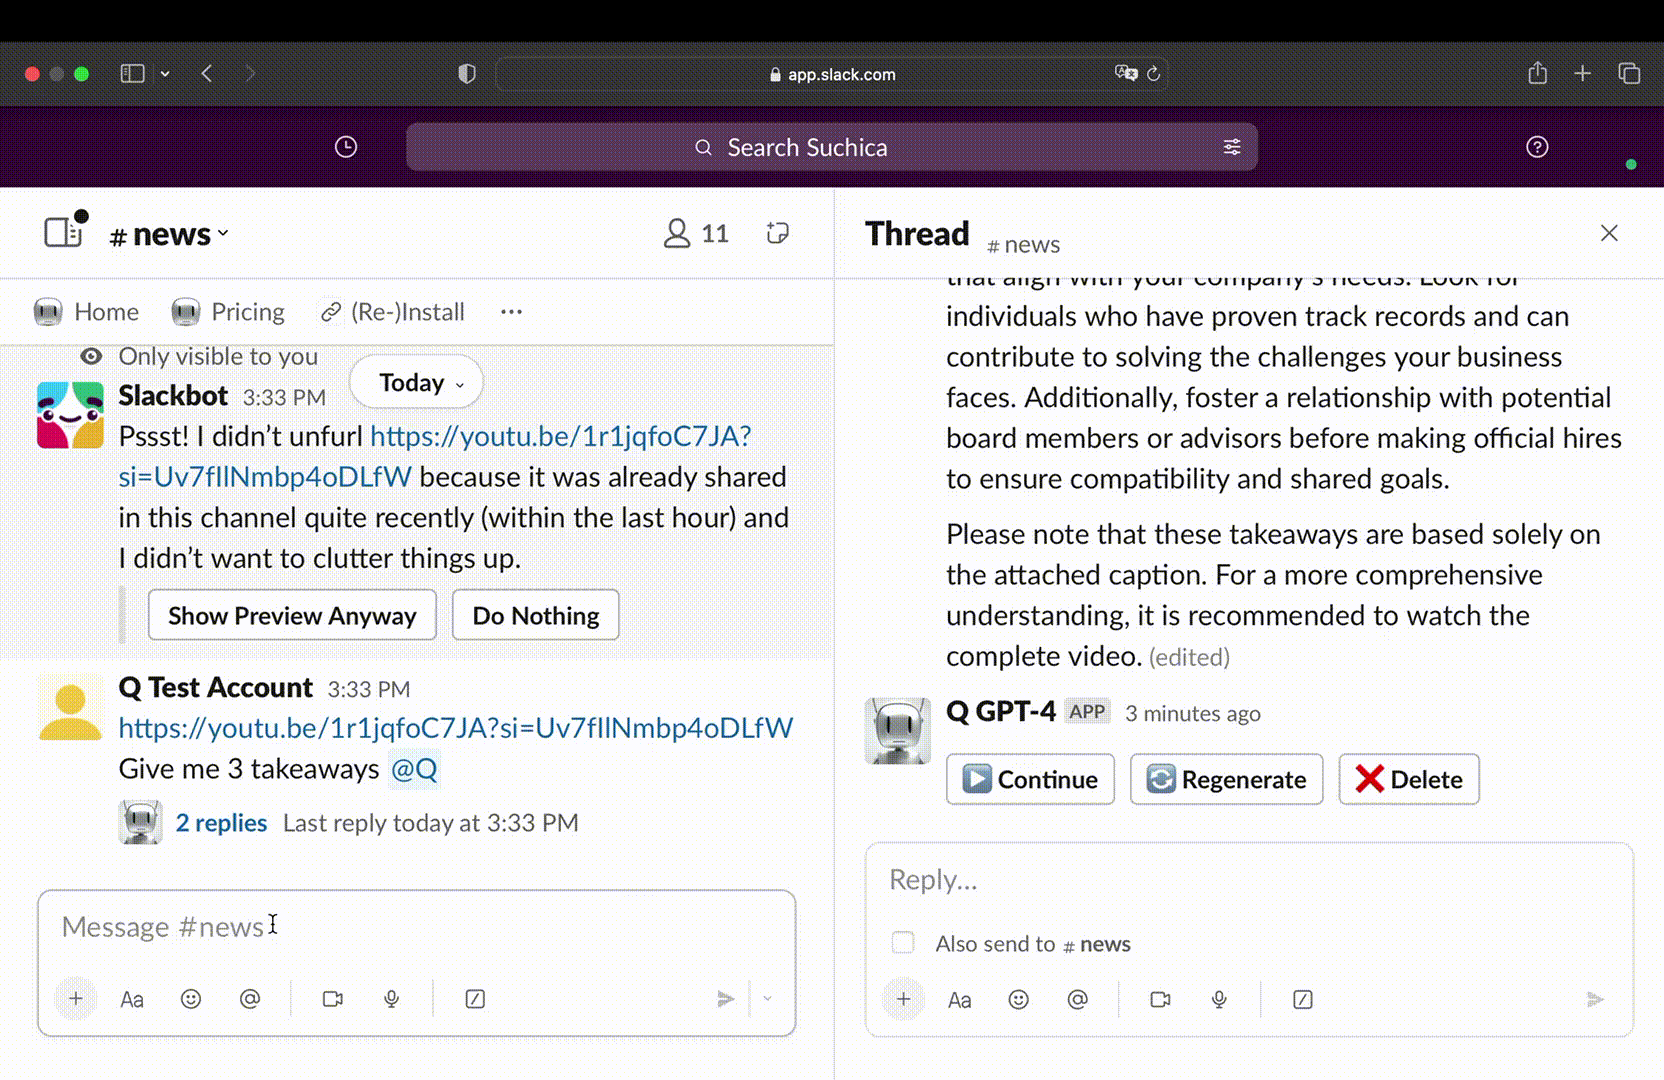Open Slack help with the question mark icon
This screenshot has height=1080, width=1664.
coord(1537,147)
